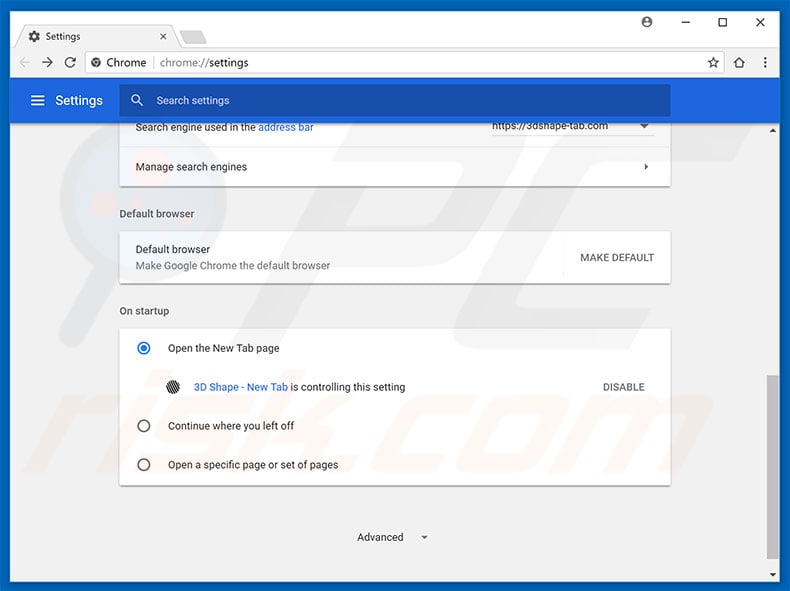Open the home page icon
The image size is (790, 591).
coord(739,62)
